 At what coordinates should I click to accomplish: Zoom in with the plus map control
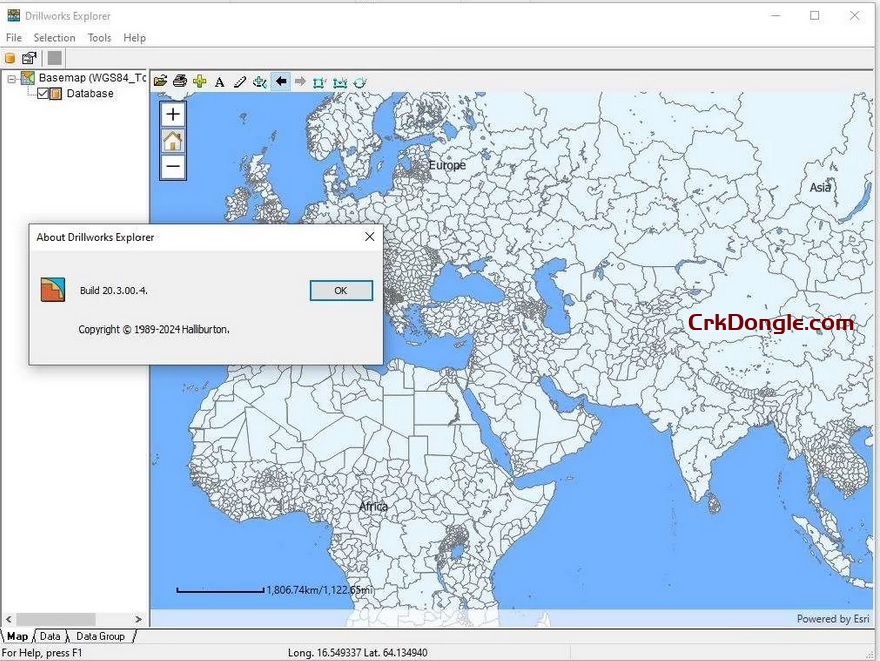point(171,114)
